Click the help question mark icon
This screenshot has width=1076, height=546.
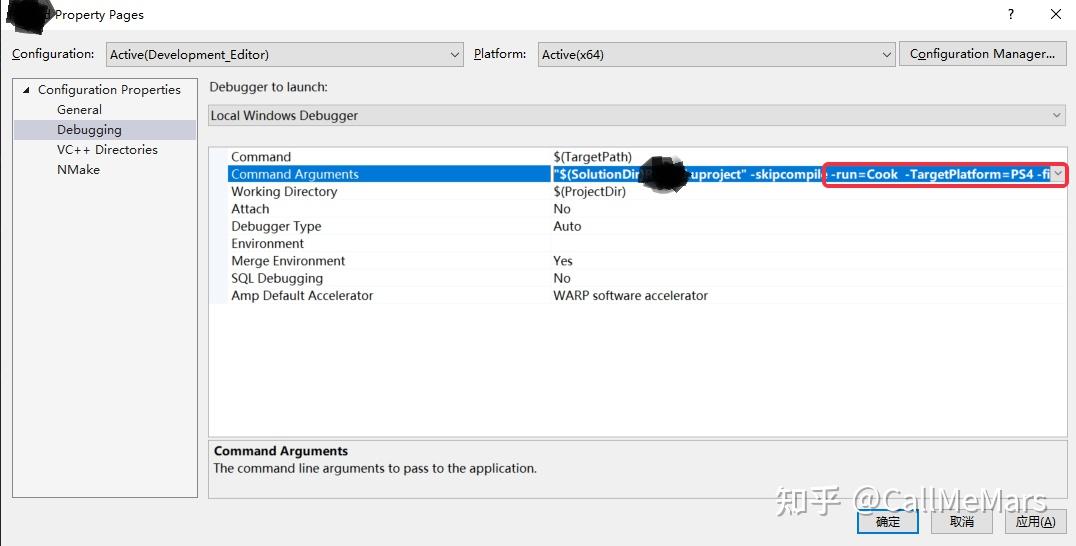(1011, 14)
